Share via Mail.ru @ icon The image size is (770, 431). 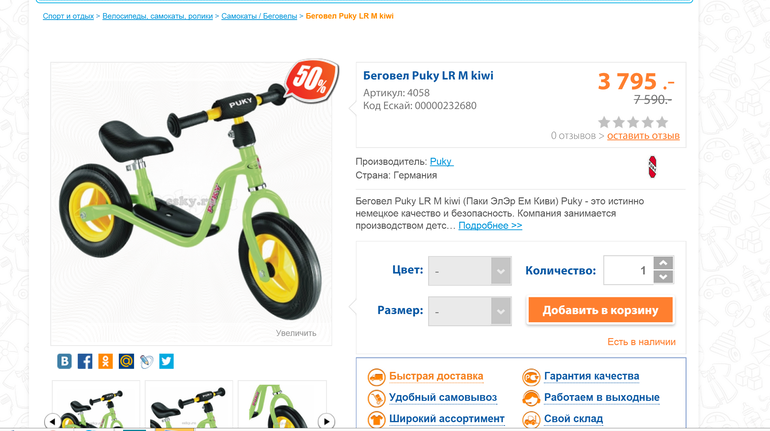point(126,361)
